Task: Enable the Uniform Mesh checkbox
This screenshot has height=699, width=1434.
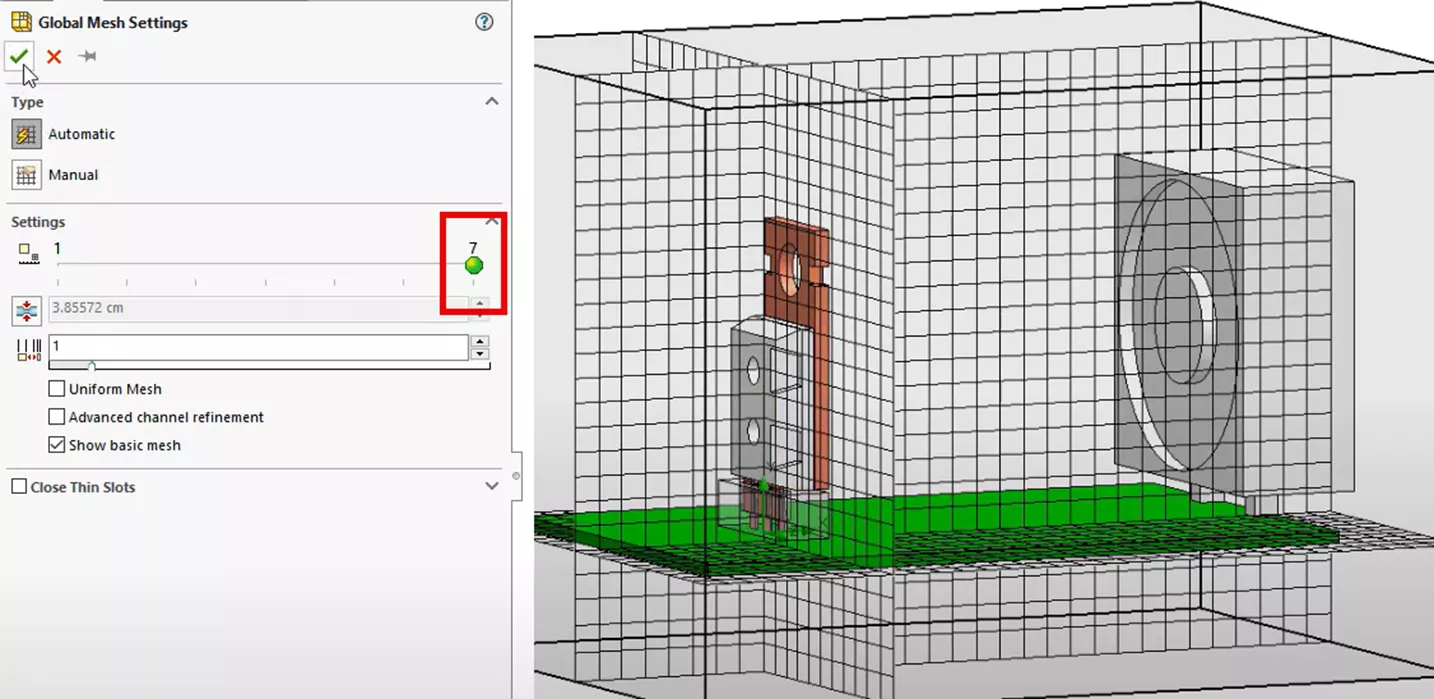Action: click(57, 389)
